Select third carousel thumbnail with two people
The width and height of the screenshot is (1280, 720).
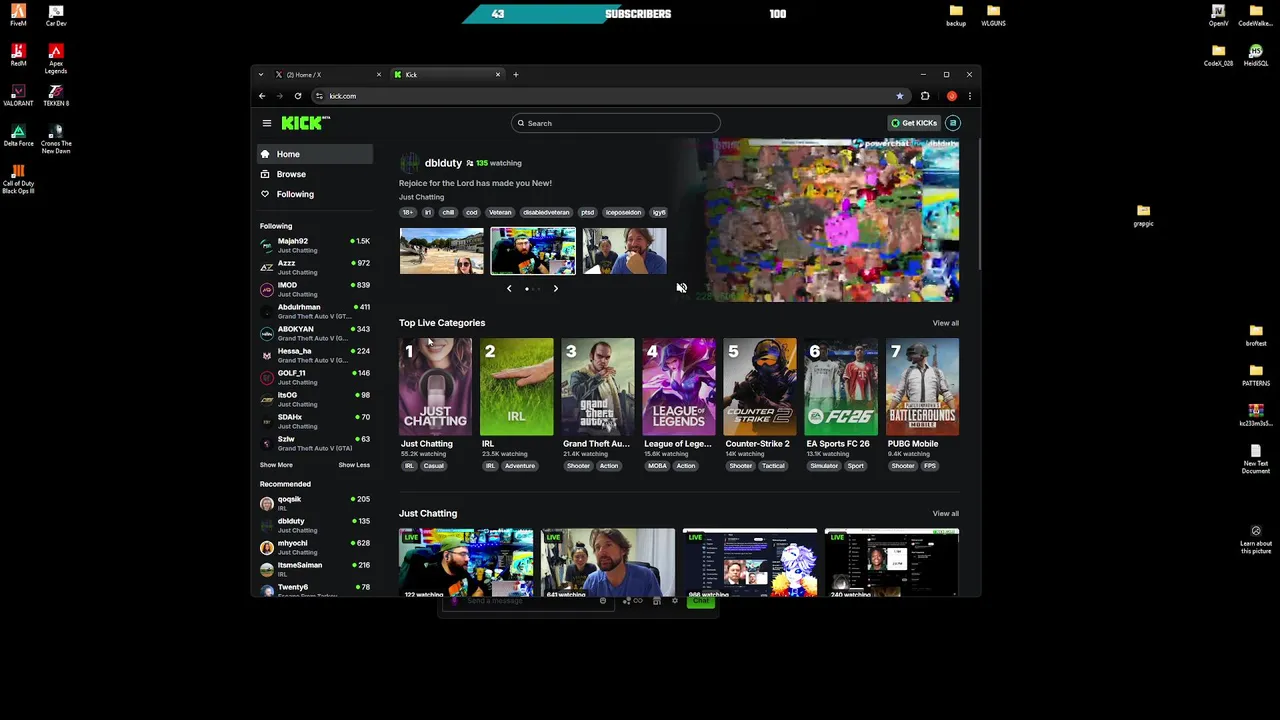(x=624, y=251)
